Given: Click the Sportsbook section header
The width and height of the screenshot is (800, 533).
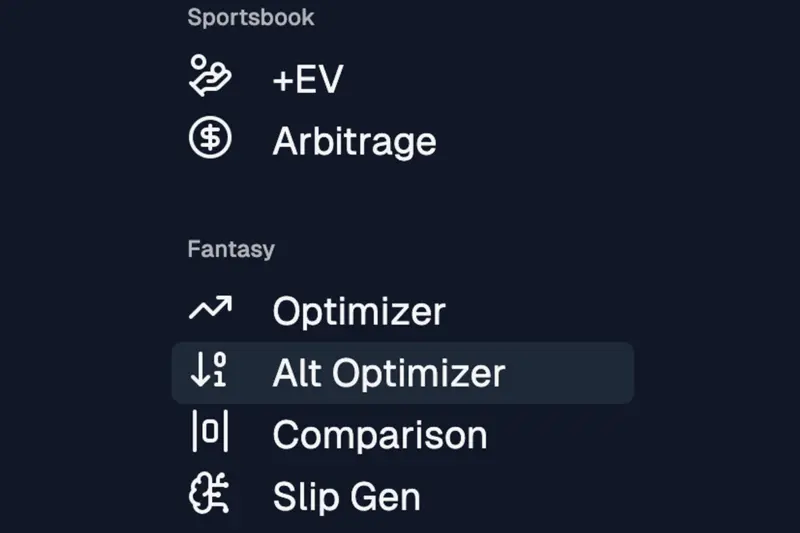Looking at the screenshot, I should pos(250,17).
